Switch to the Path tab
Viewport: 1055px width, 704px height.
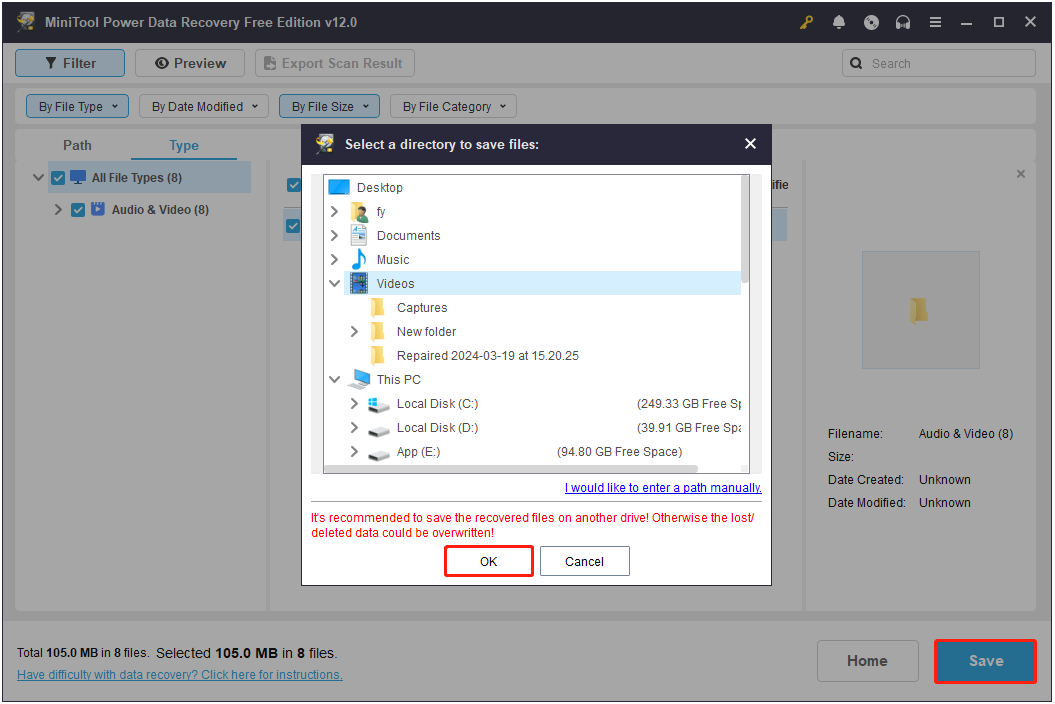coord(77,145)
